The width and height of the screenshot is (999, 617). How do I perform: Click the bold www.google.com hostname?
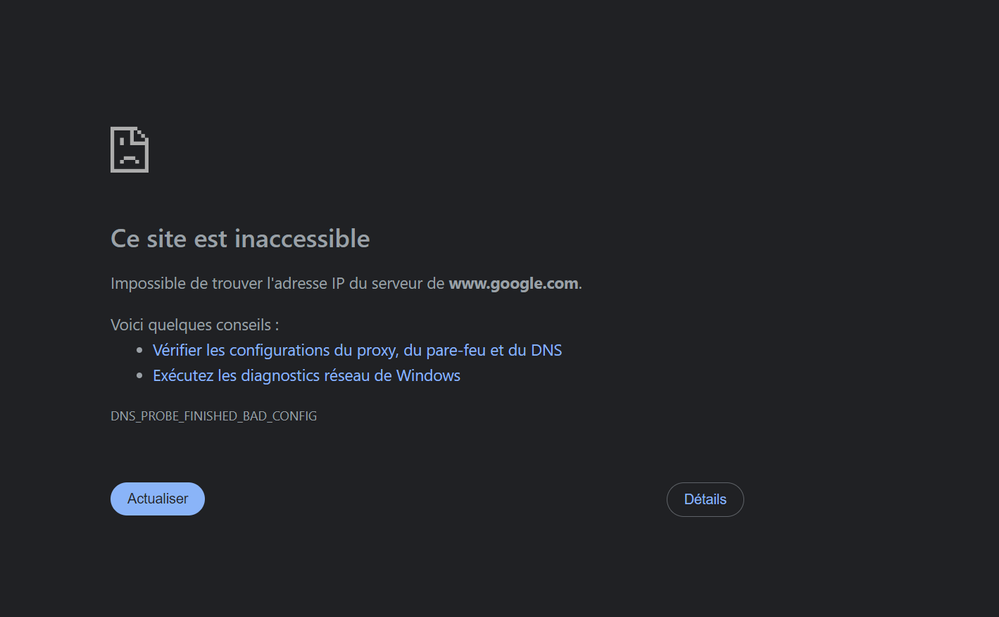click(x=513, y=283)
